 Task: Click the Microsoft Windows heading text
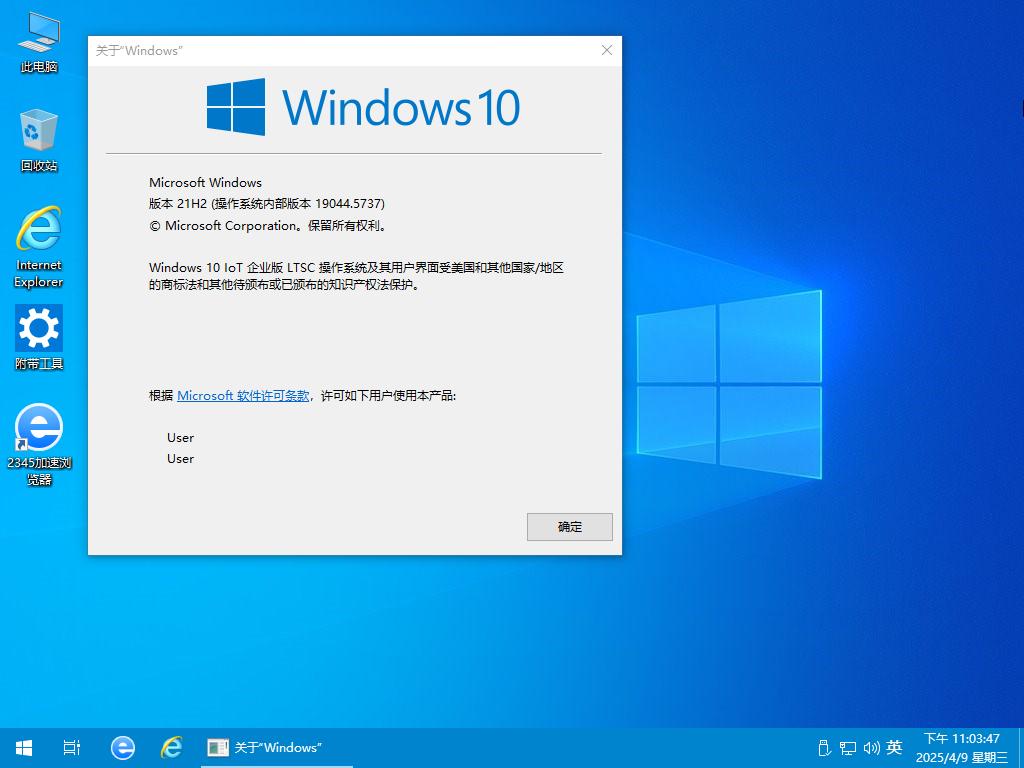pyautogui.click(x=205, y=183)
